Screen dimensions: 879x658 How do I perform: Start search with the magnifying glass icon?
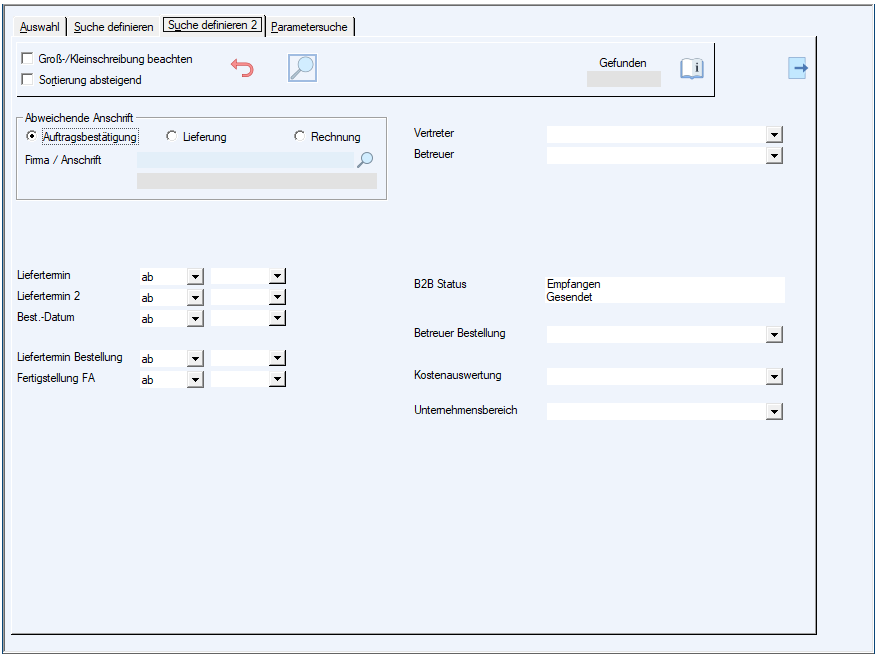click(x=302, y=68)
